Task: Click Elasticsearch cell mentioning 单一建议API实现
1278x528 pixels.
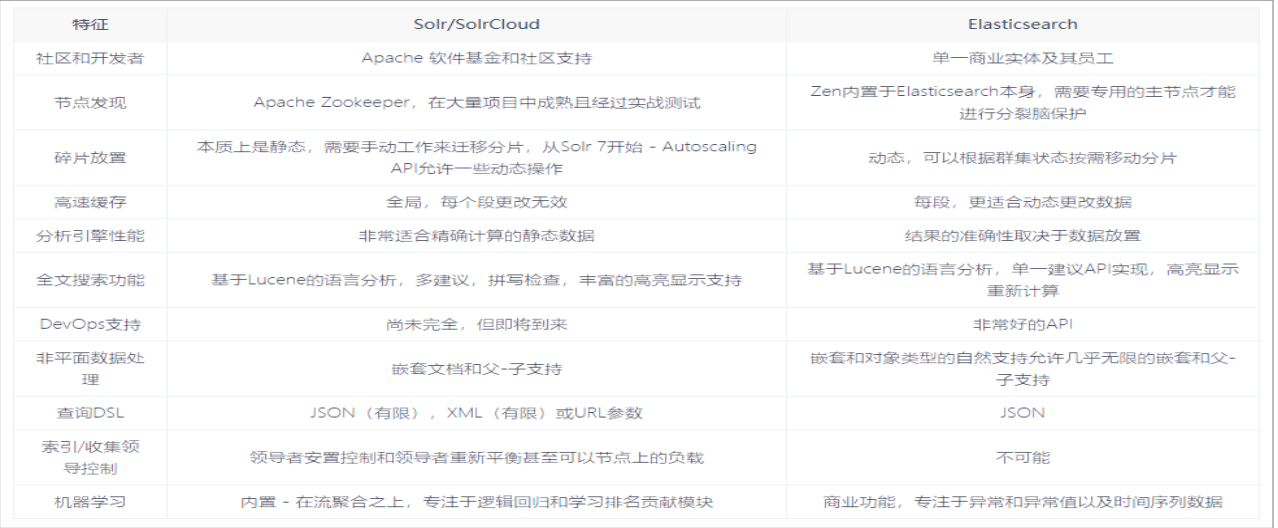Action: [1022, 280]
